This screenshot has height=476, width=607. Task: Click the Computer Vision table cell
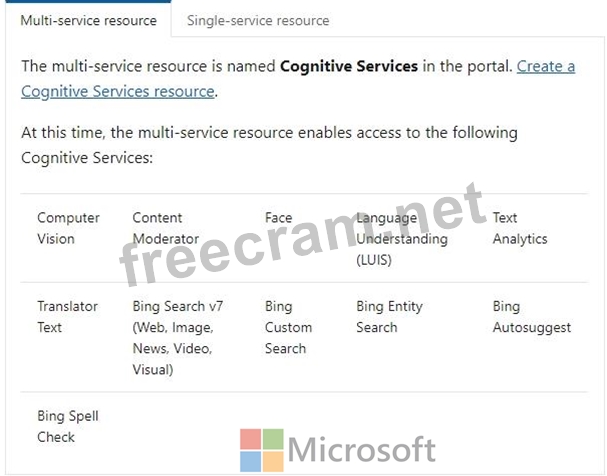[x=68, y=228]
